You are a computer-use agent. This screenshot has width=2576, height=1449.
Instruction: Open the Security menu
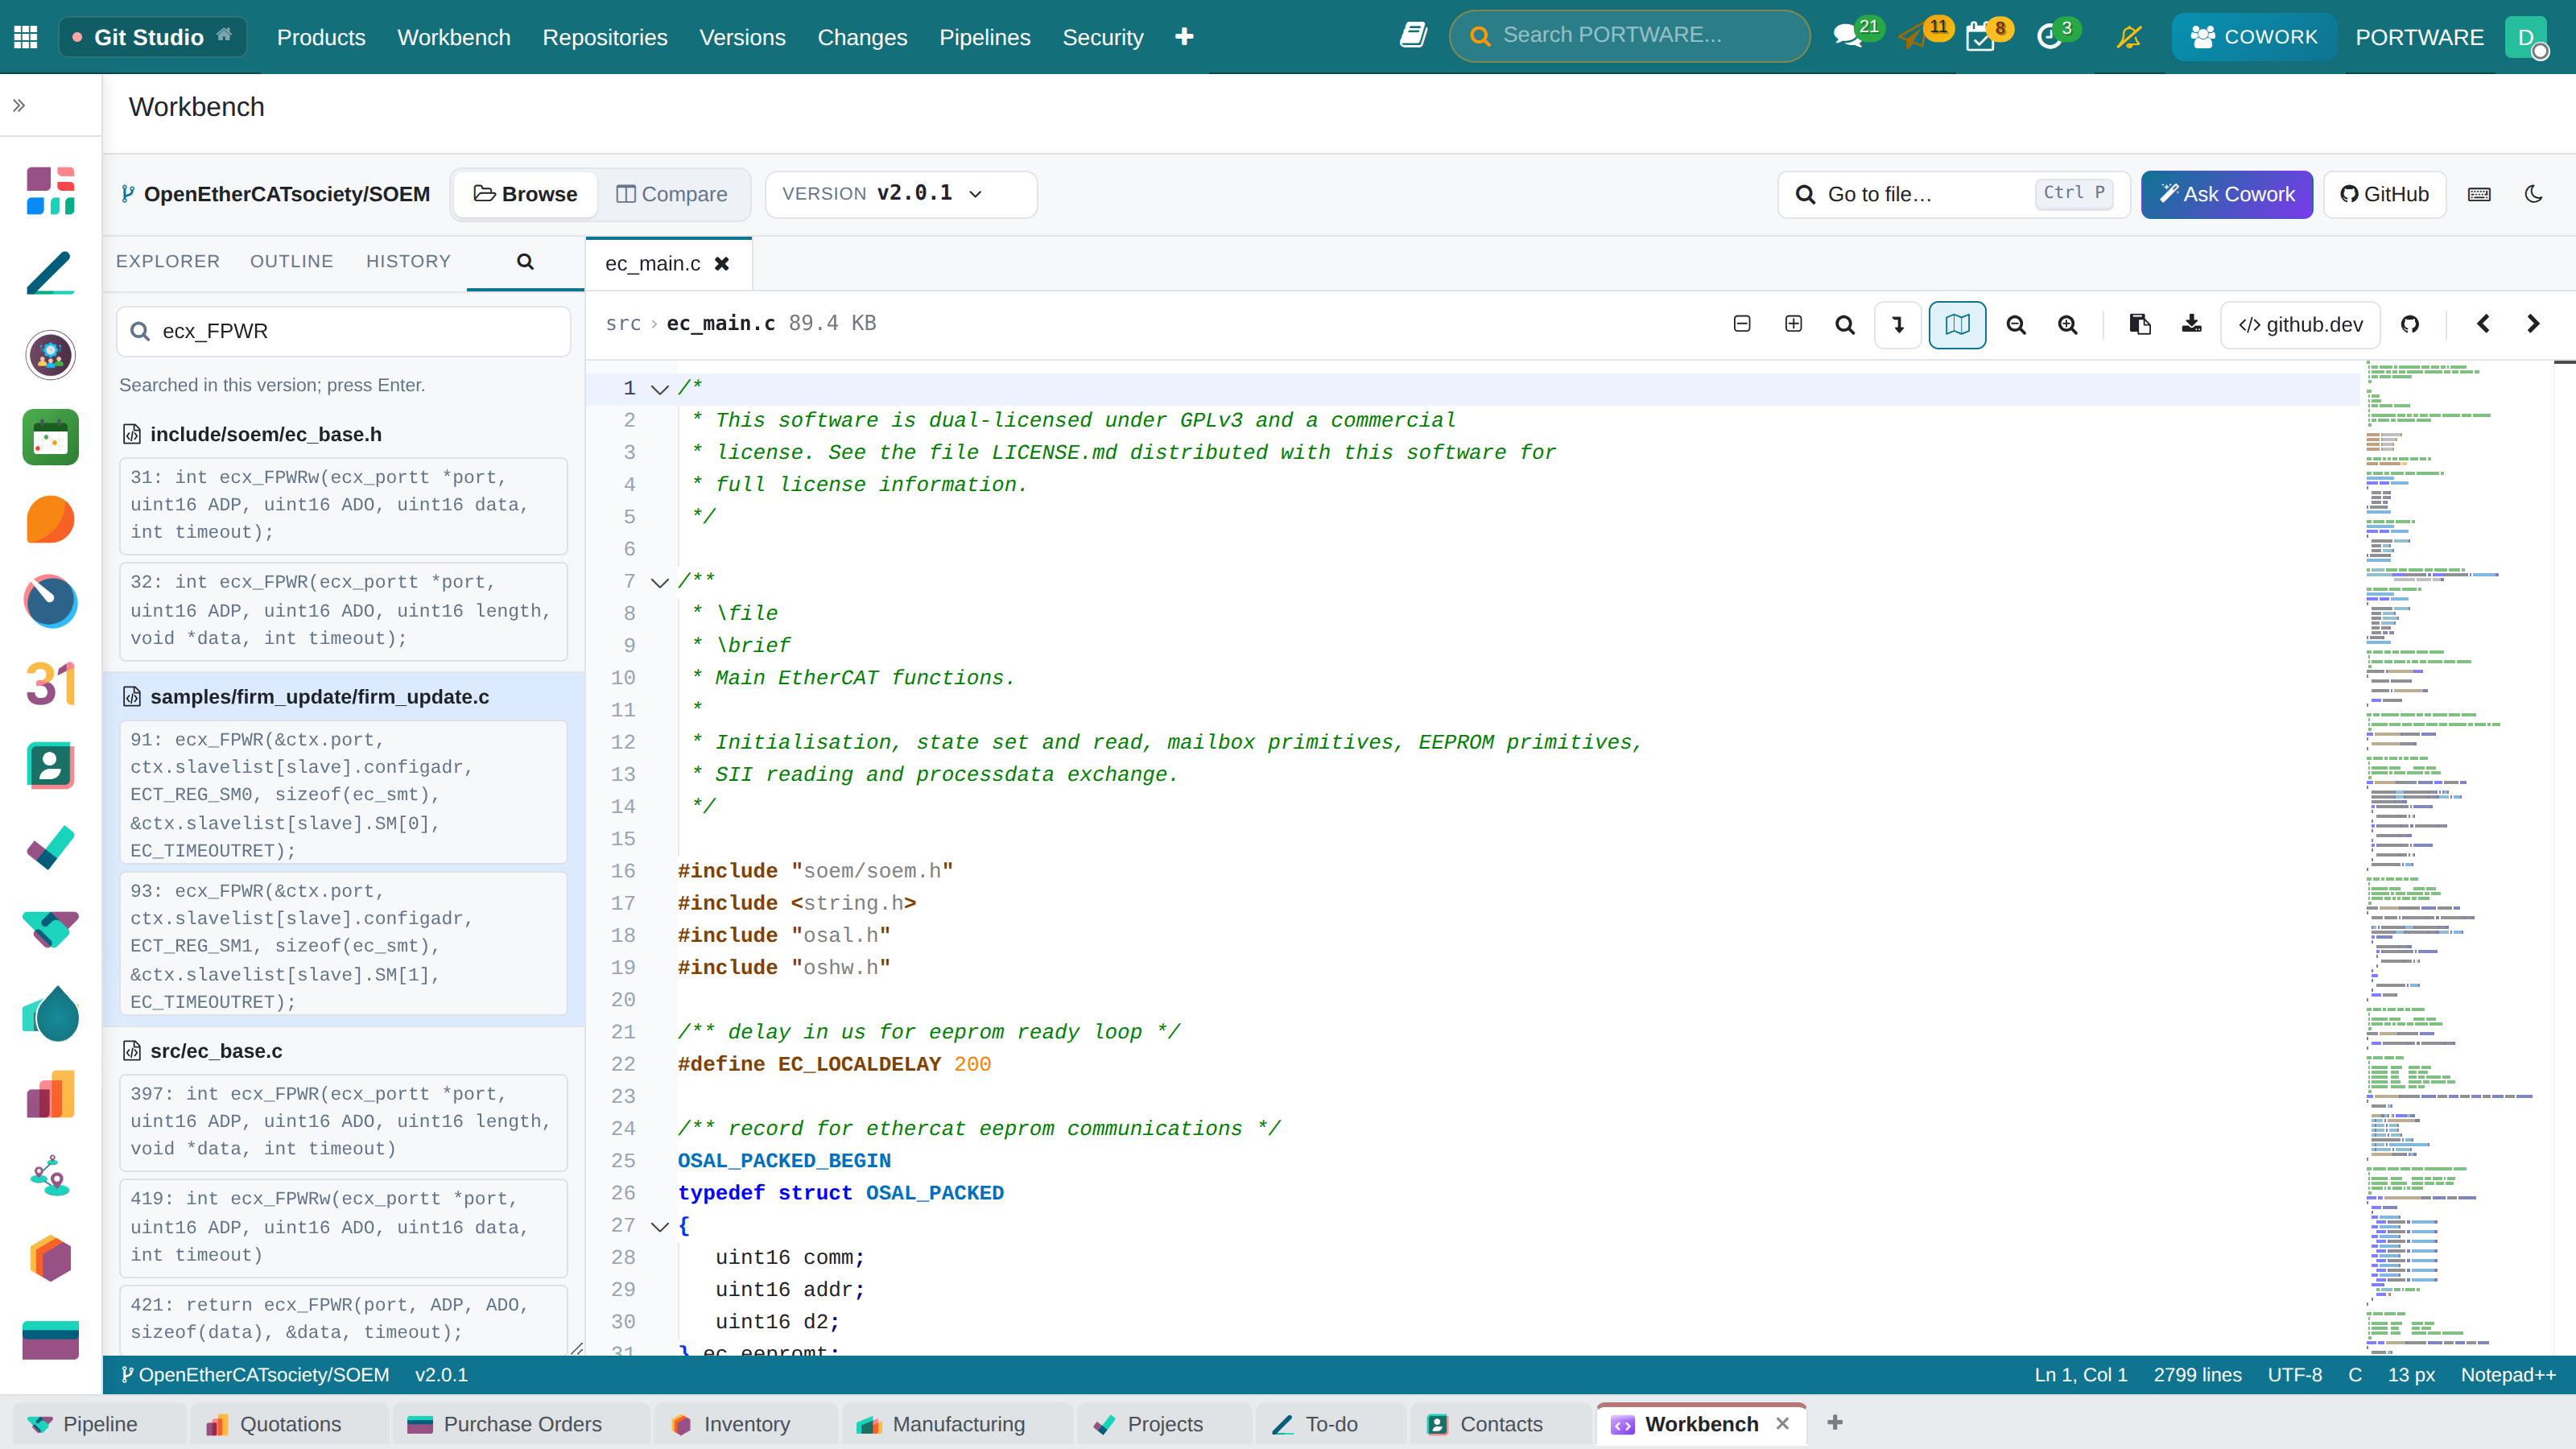pyautogui.click(x=1102, y=37)
